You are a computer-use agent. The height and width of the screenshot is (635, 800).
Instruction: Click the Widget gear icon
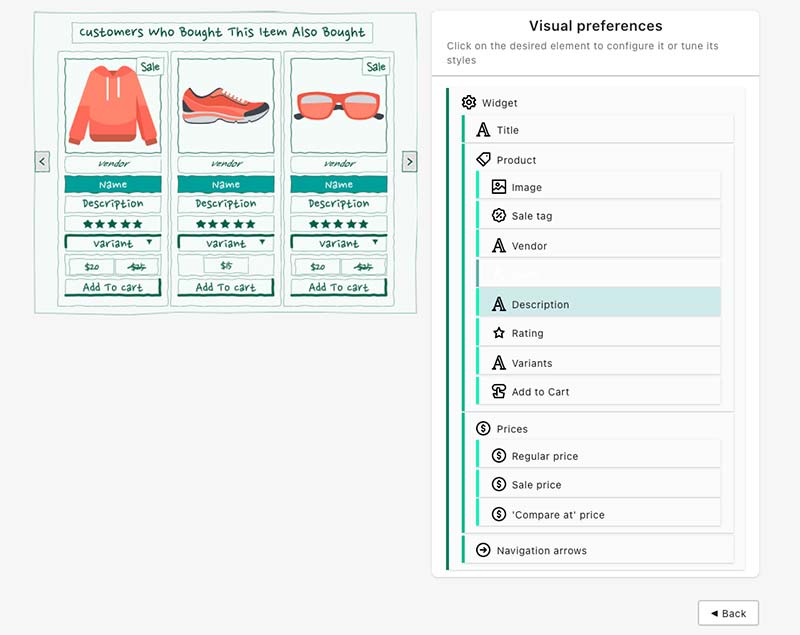coord(469,103)
